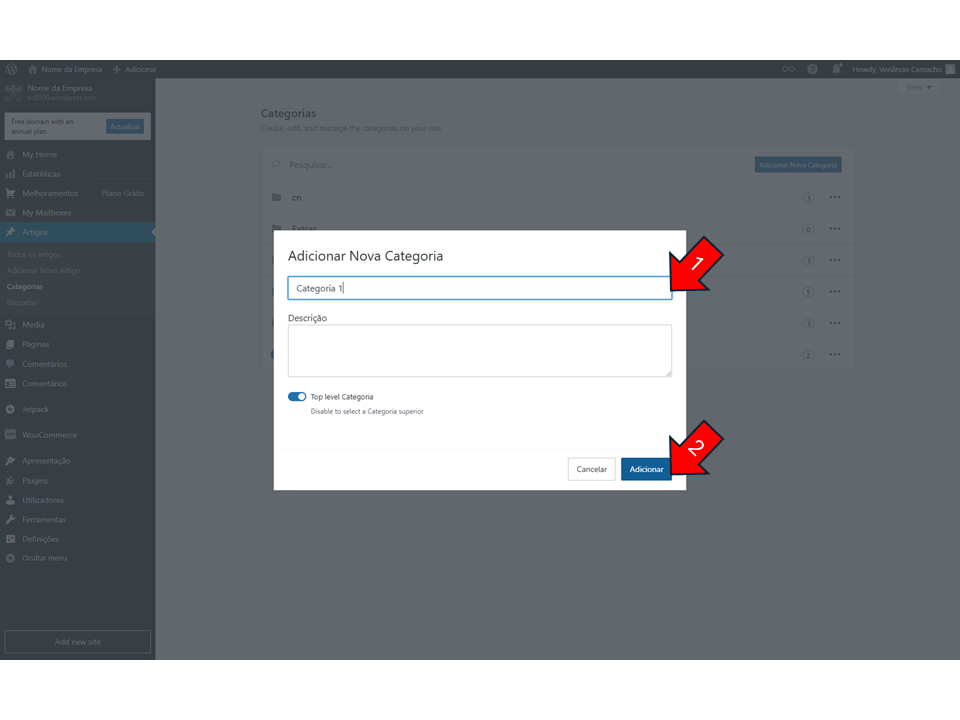Click the WooCommerce icon in the sidebar
The image size is (960, 720).
click(x=10, y=435)
